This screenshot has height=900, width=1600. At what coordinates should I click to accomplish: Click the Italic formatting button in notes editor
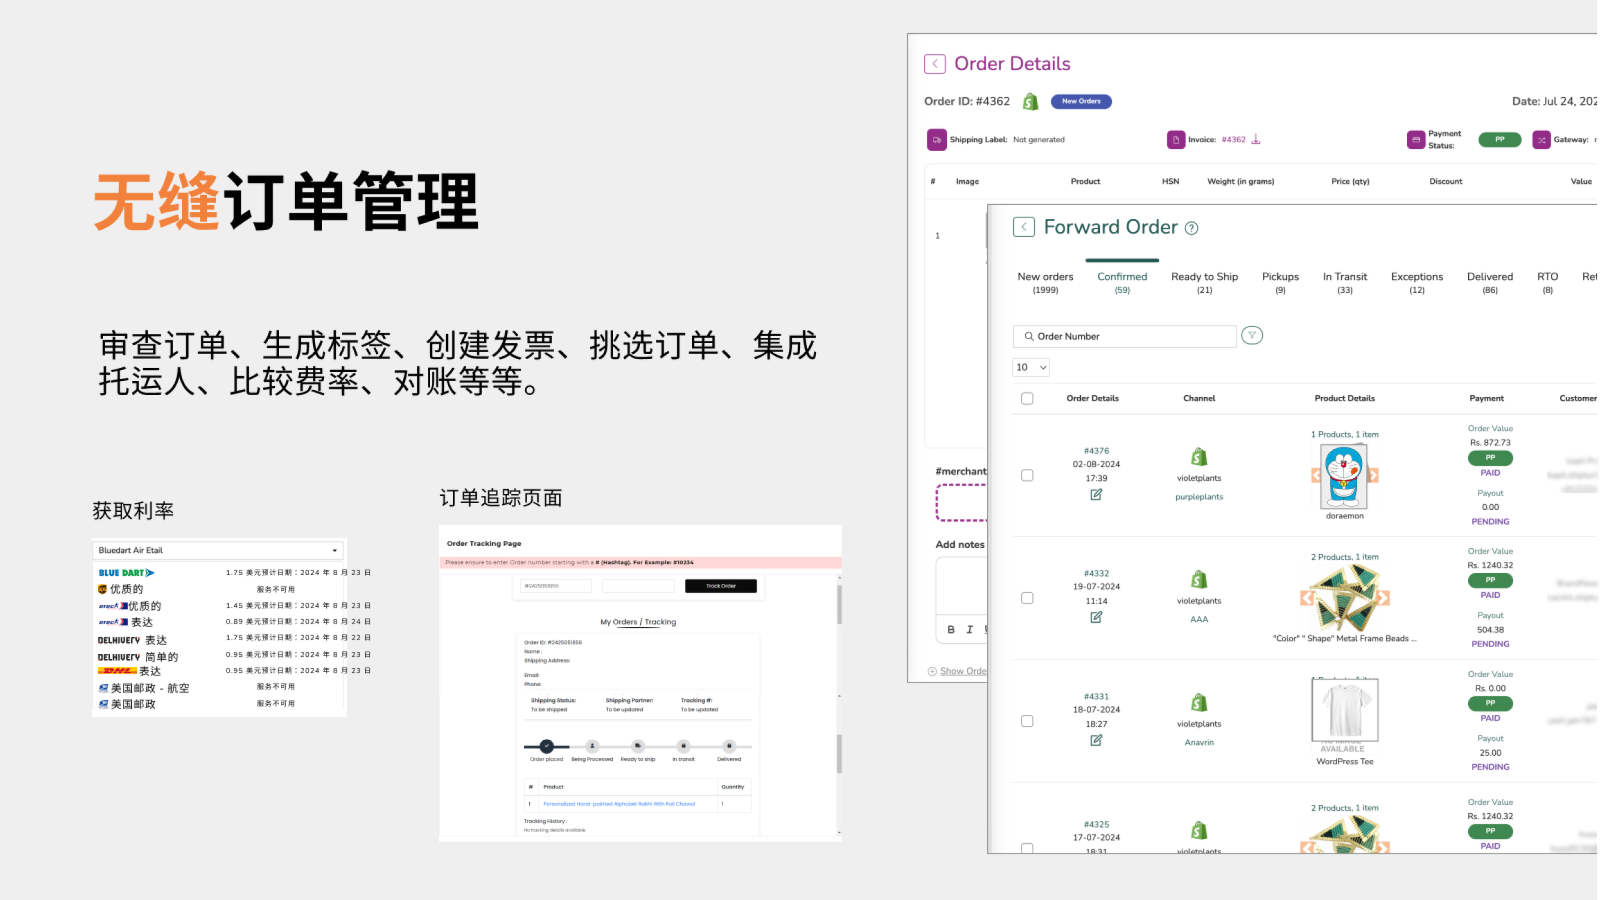tap(969, 630)
